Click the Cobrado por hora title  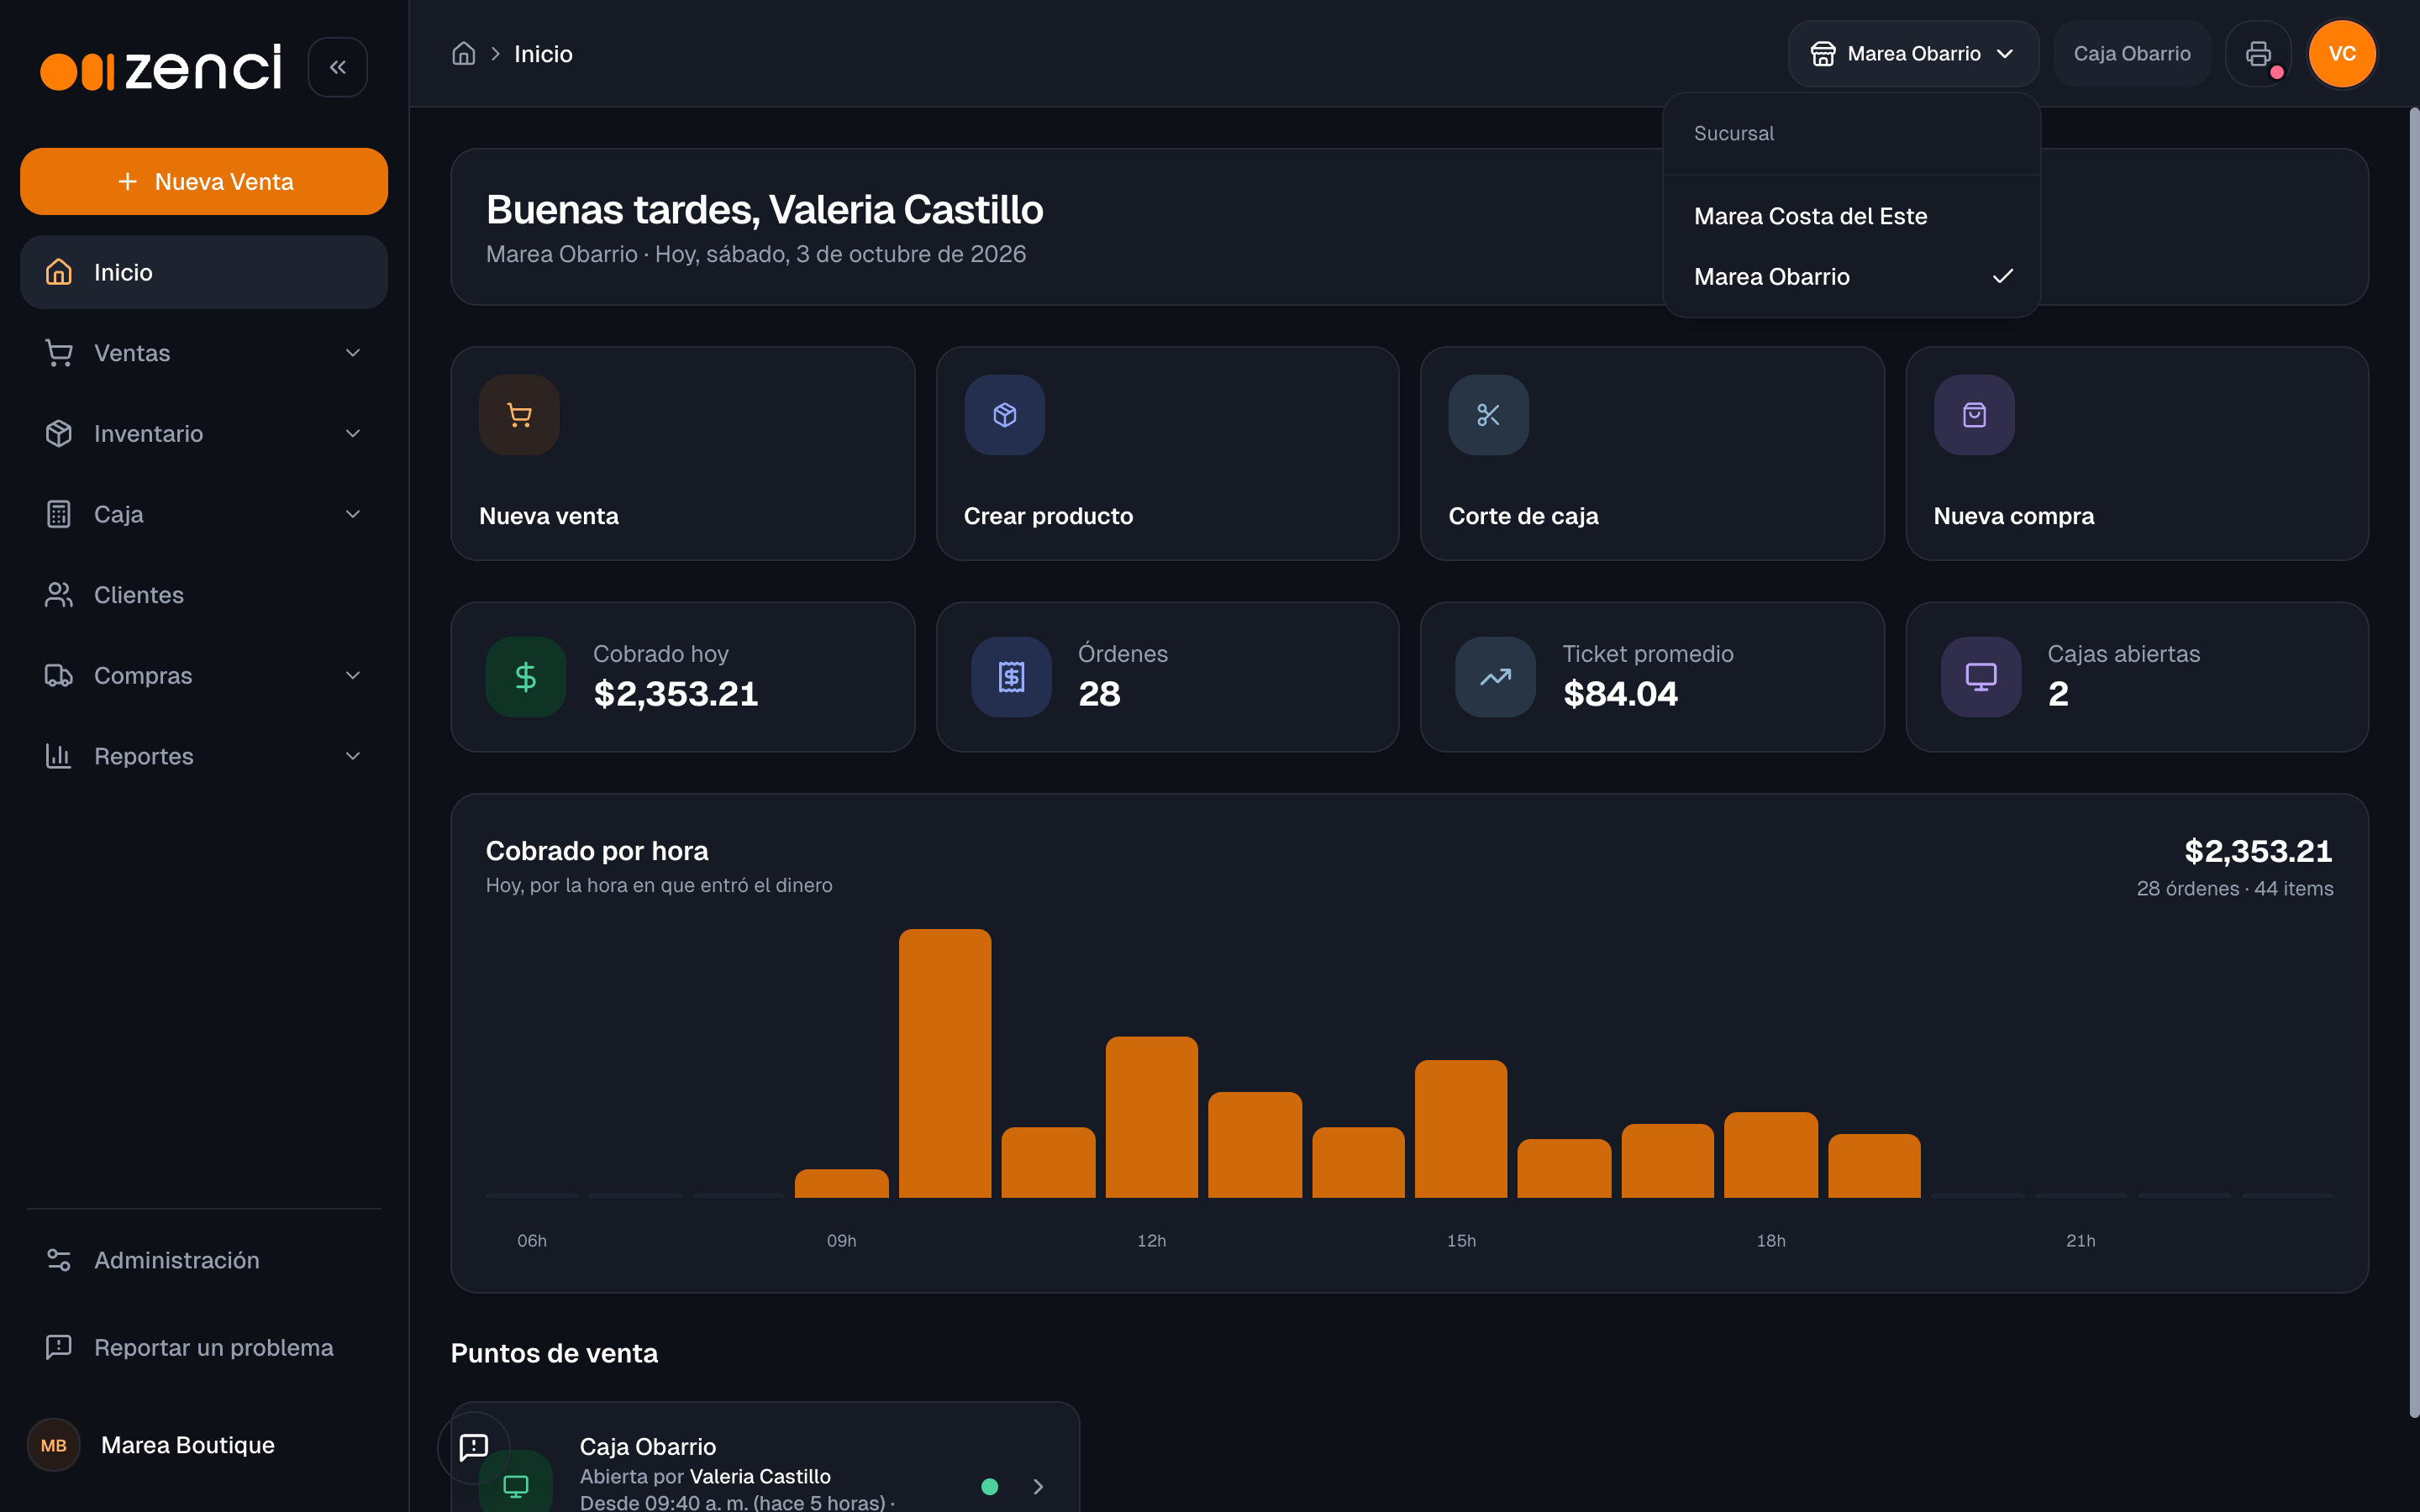coord(597,851)
